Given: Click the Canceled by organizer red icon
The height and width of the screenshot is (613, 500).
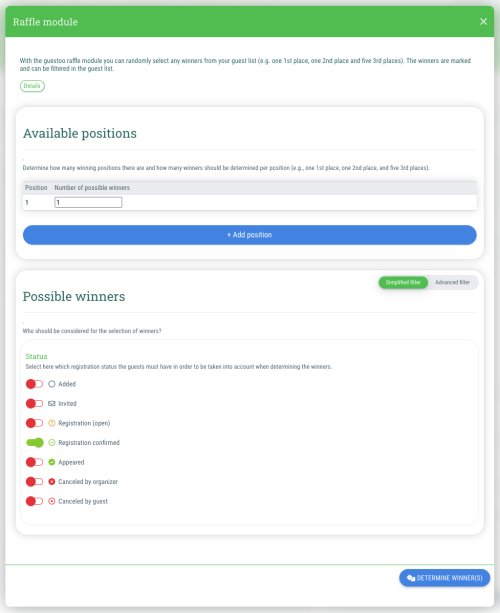Looking at the screenshot, I should 52,482.
